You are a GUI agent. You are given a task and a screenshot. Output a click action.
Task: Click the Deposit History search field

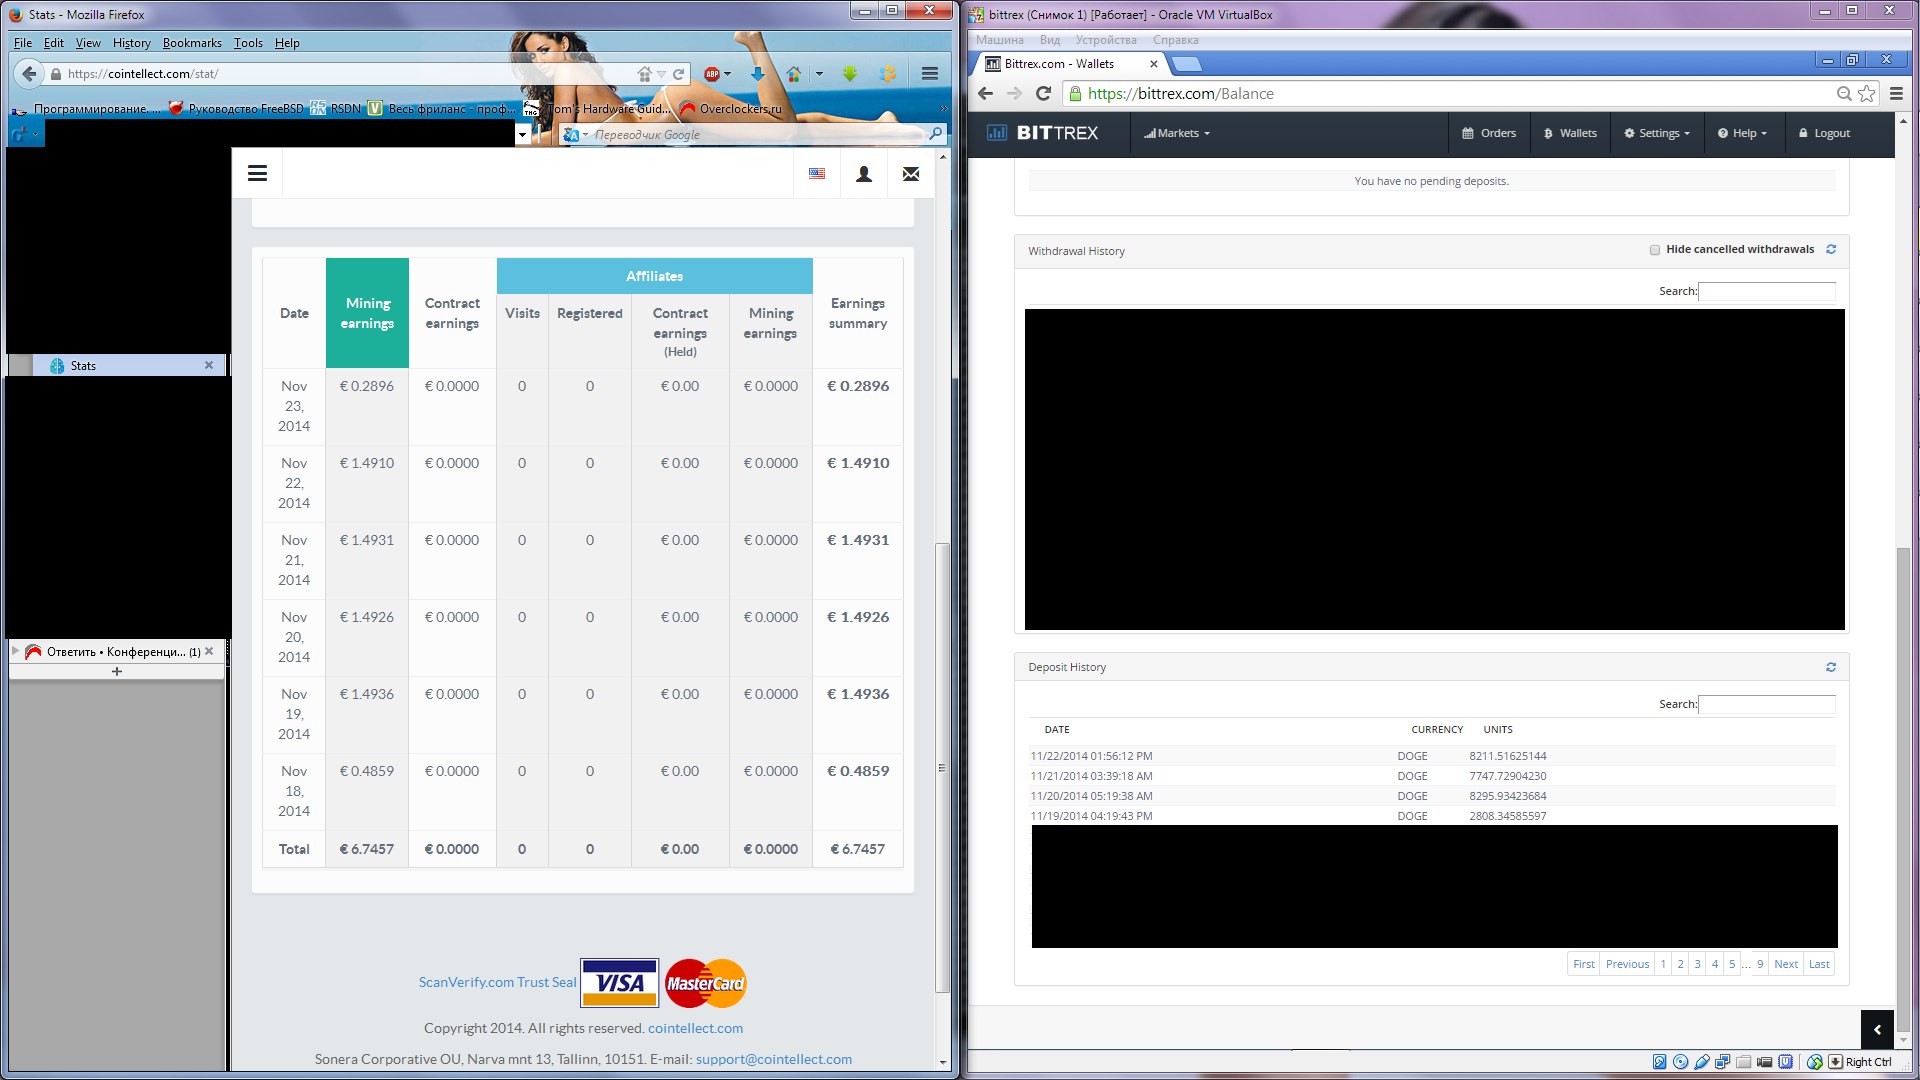(1766, 704)
